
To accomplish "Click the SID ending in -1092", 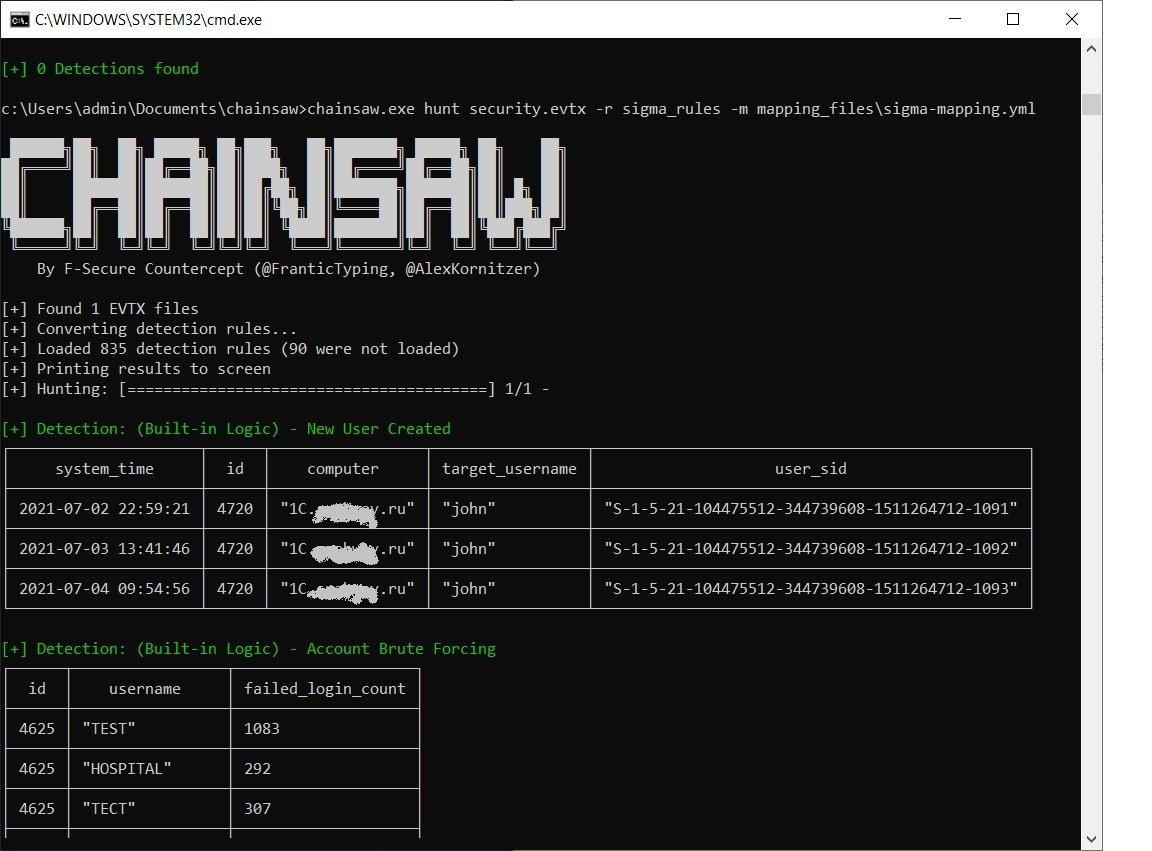I will pyautogui.click(x=811, y=549).
